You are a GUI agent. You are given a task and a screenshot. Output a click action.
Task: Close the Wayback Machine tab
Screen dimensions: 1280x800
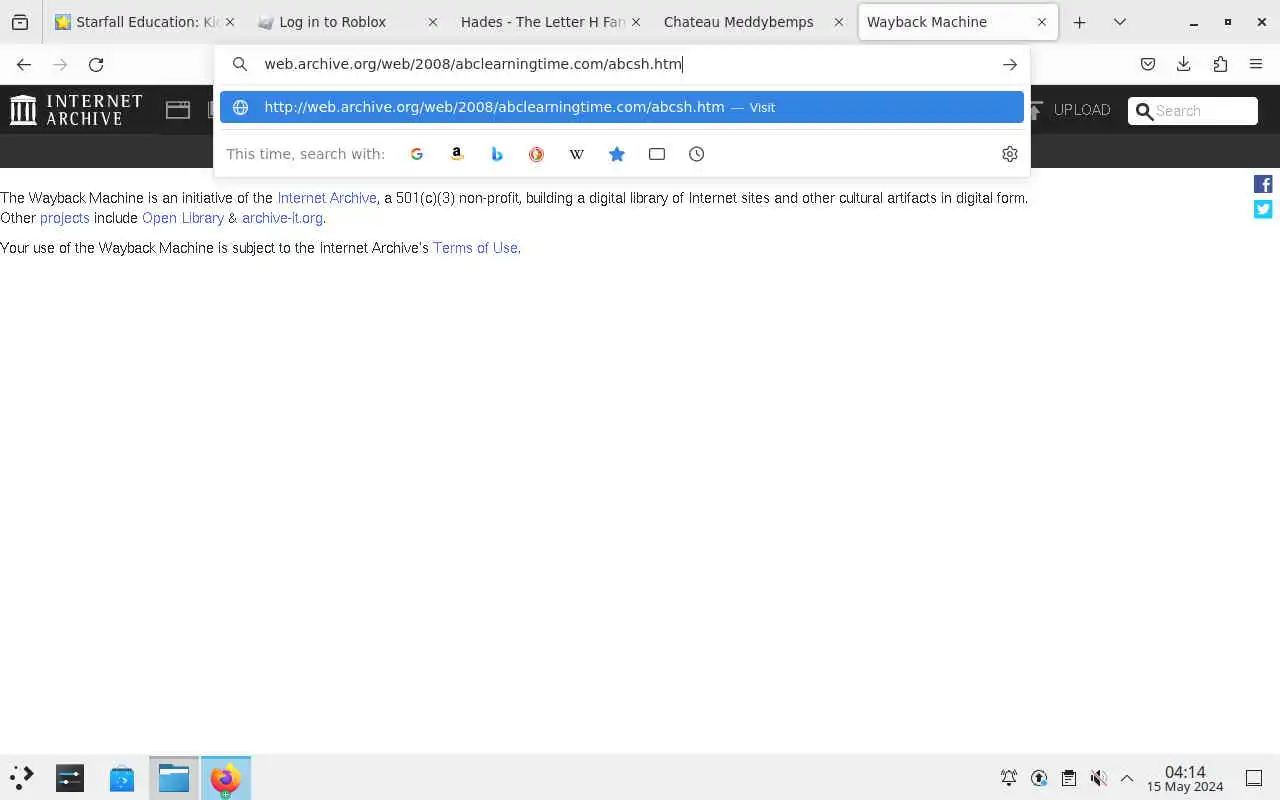(1041, 22)
